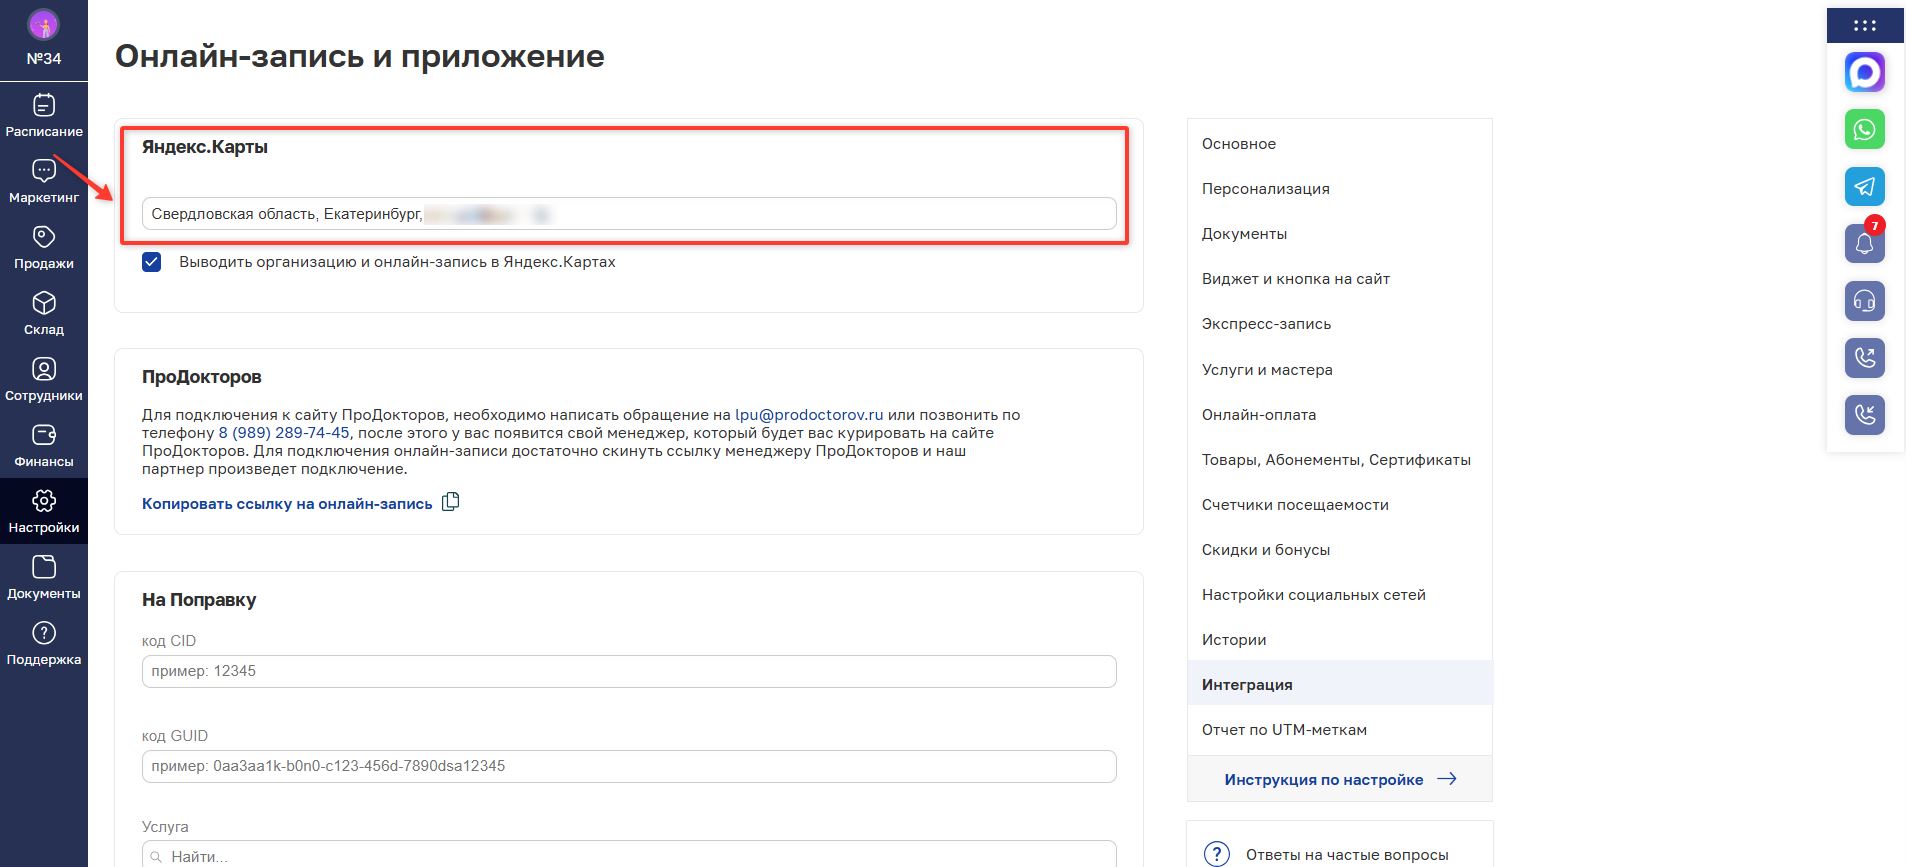
Task: Select Услуги и мастера menu item
Action: tap(1339, 370)
